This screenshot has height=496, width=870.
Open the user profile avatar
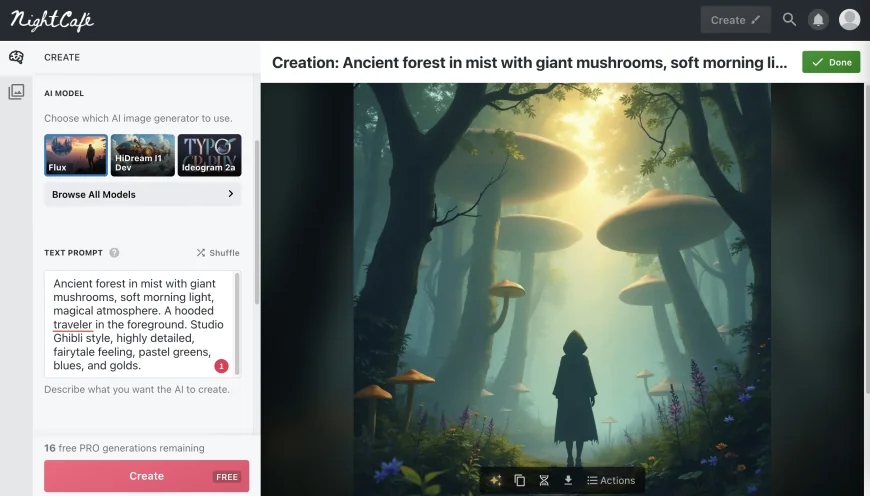pos(849,20)
